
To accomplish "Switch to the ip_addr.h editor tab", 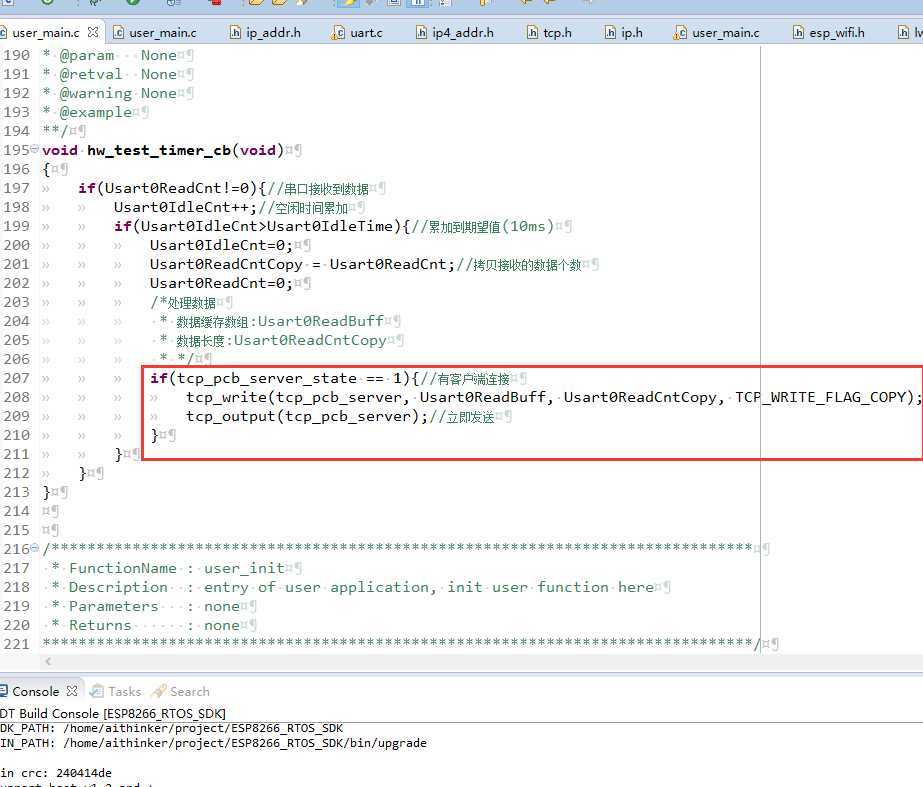I will (273, 33).
